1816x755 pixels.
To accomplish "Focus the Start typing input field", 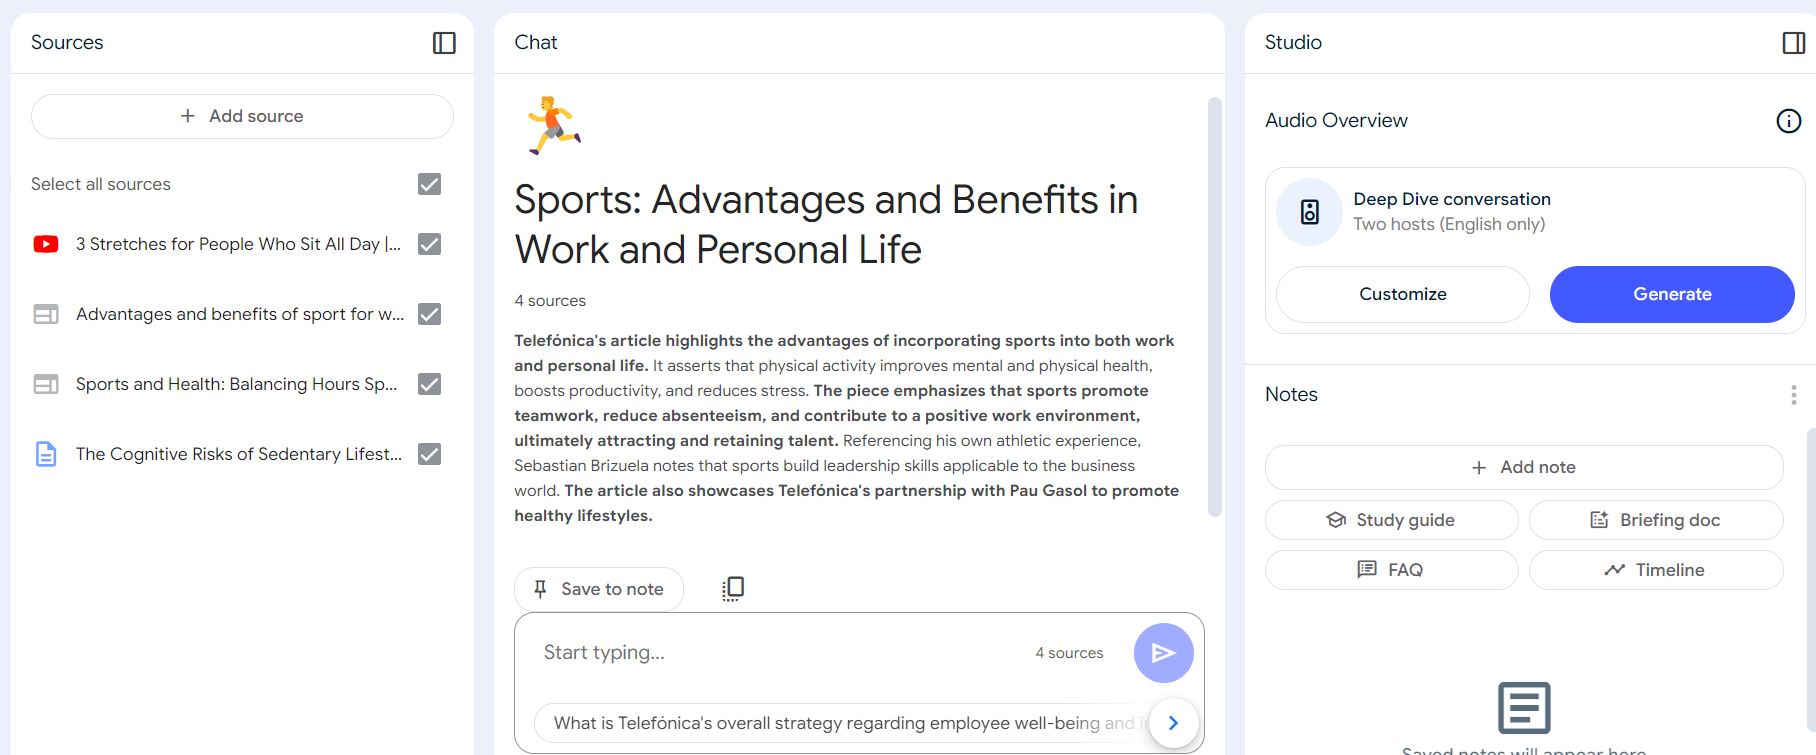I will [780, 653].
